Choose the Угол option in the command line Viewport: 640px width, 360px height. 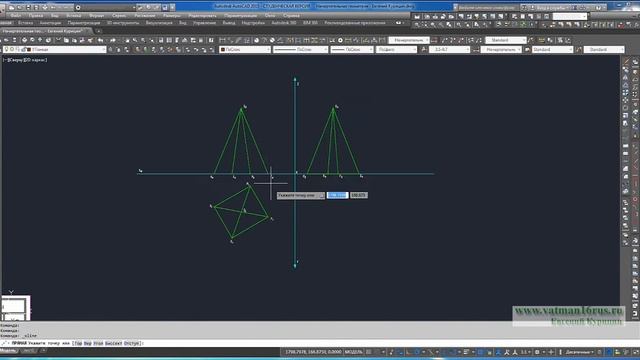click(98, 343)
